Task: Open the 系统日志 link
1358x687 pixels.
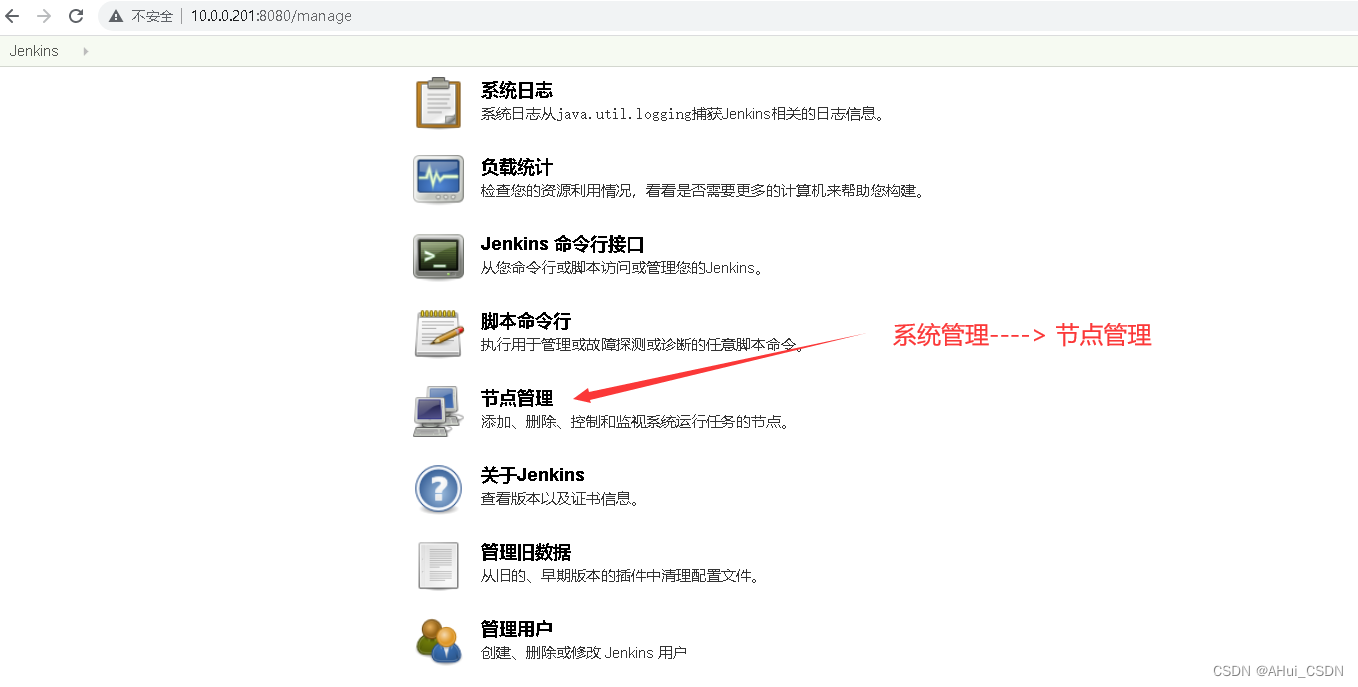Action: point(516,90)
